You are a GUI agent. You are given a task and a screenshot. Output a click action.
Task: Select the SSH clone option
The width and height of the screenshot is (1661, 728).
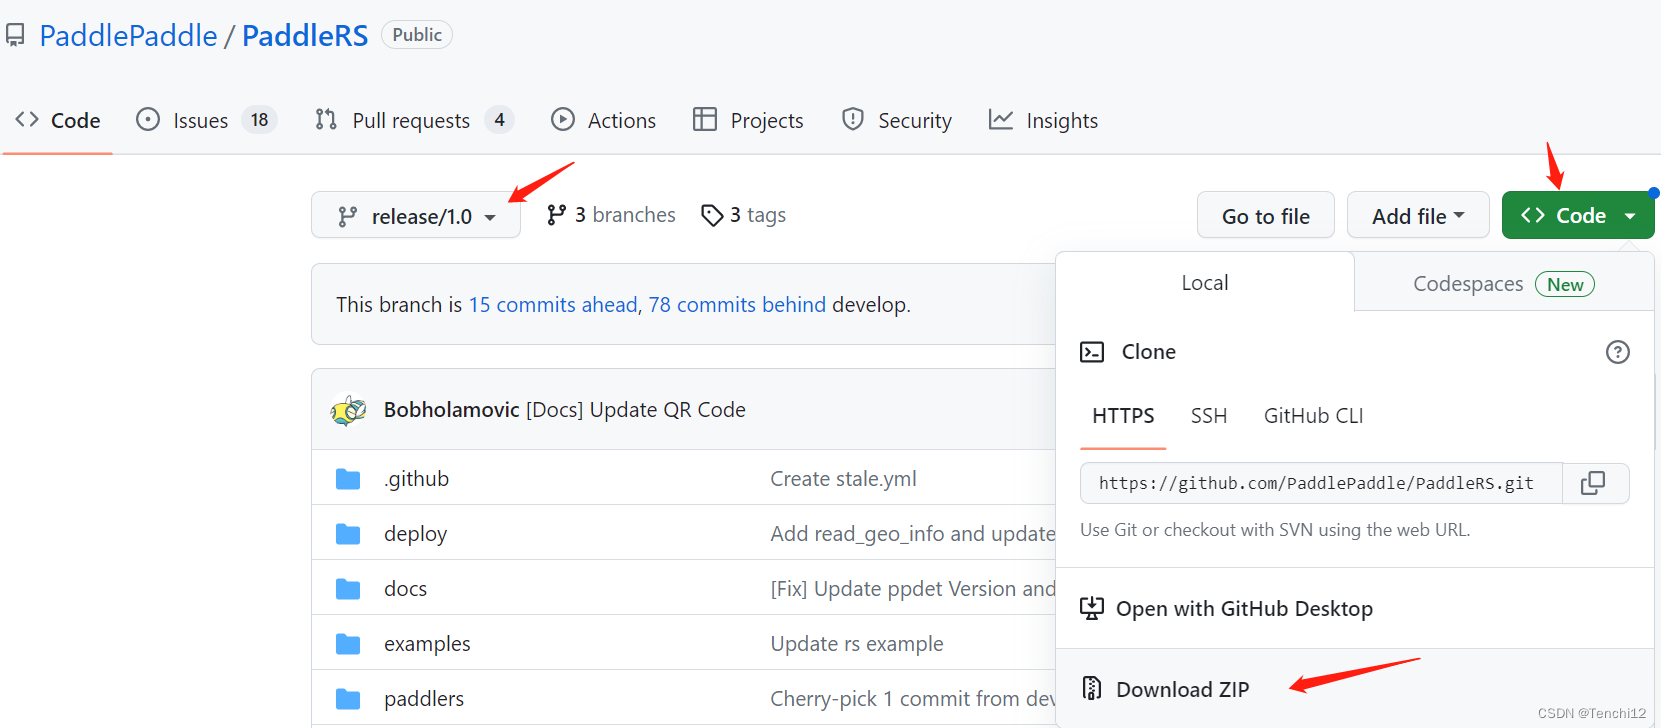pos(1209,416)
